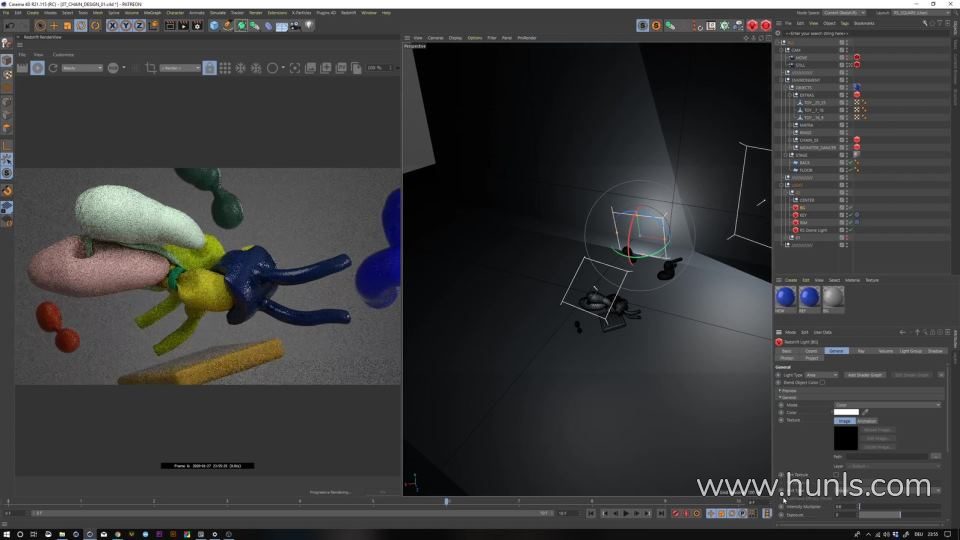This screenshot has width=960, height=540.
Task: Click the Live Selection tool icon
Action: 40,26
